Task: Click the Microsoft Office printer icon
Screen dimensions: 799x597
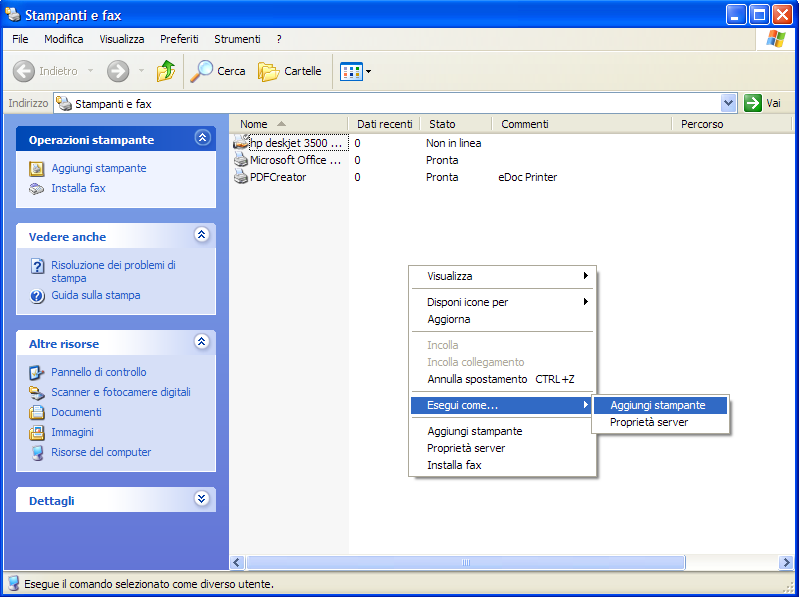Action: coord(241,160)
